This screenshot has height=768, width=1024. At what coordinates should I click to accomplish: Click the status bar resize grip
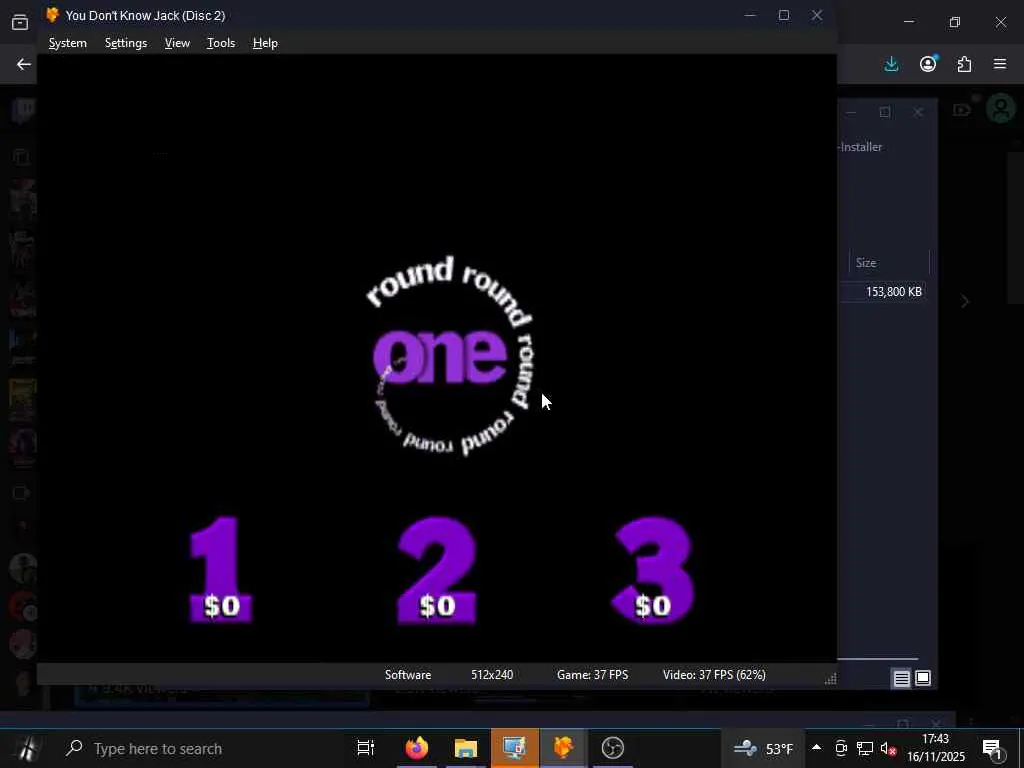[x=830, y=679]
